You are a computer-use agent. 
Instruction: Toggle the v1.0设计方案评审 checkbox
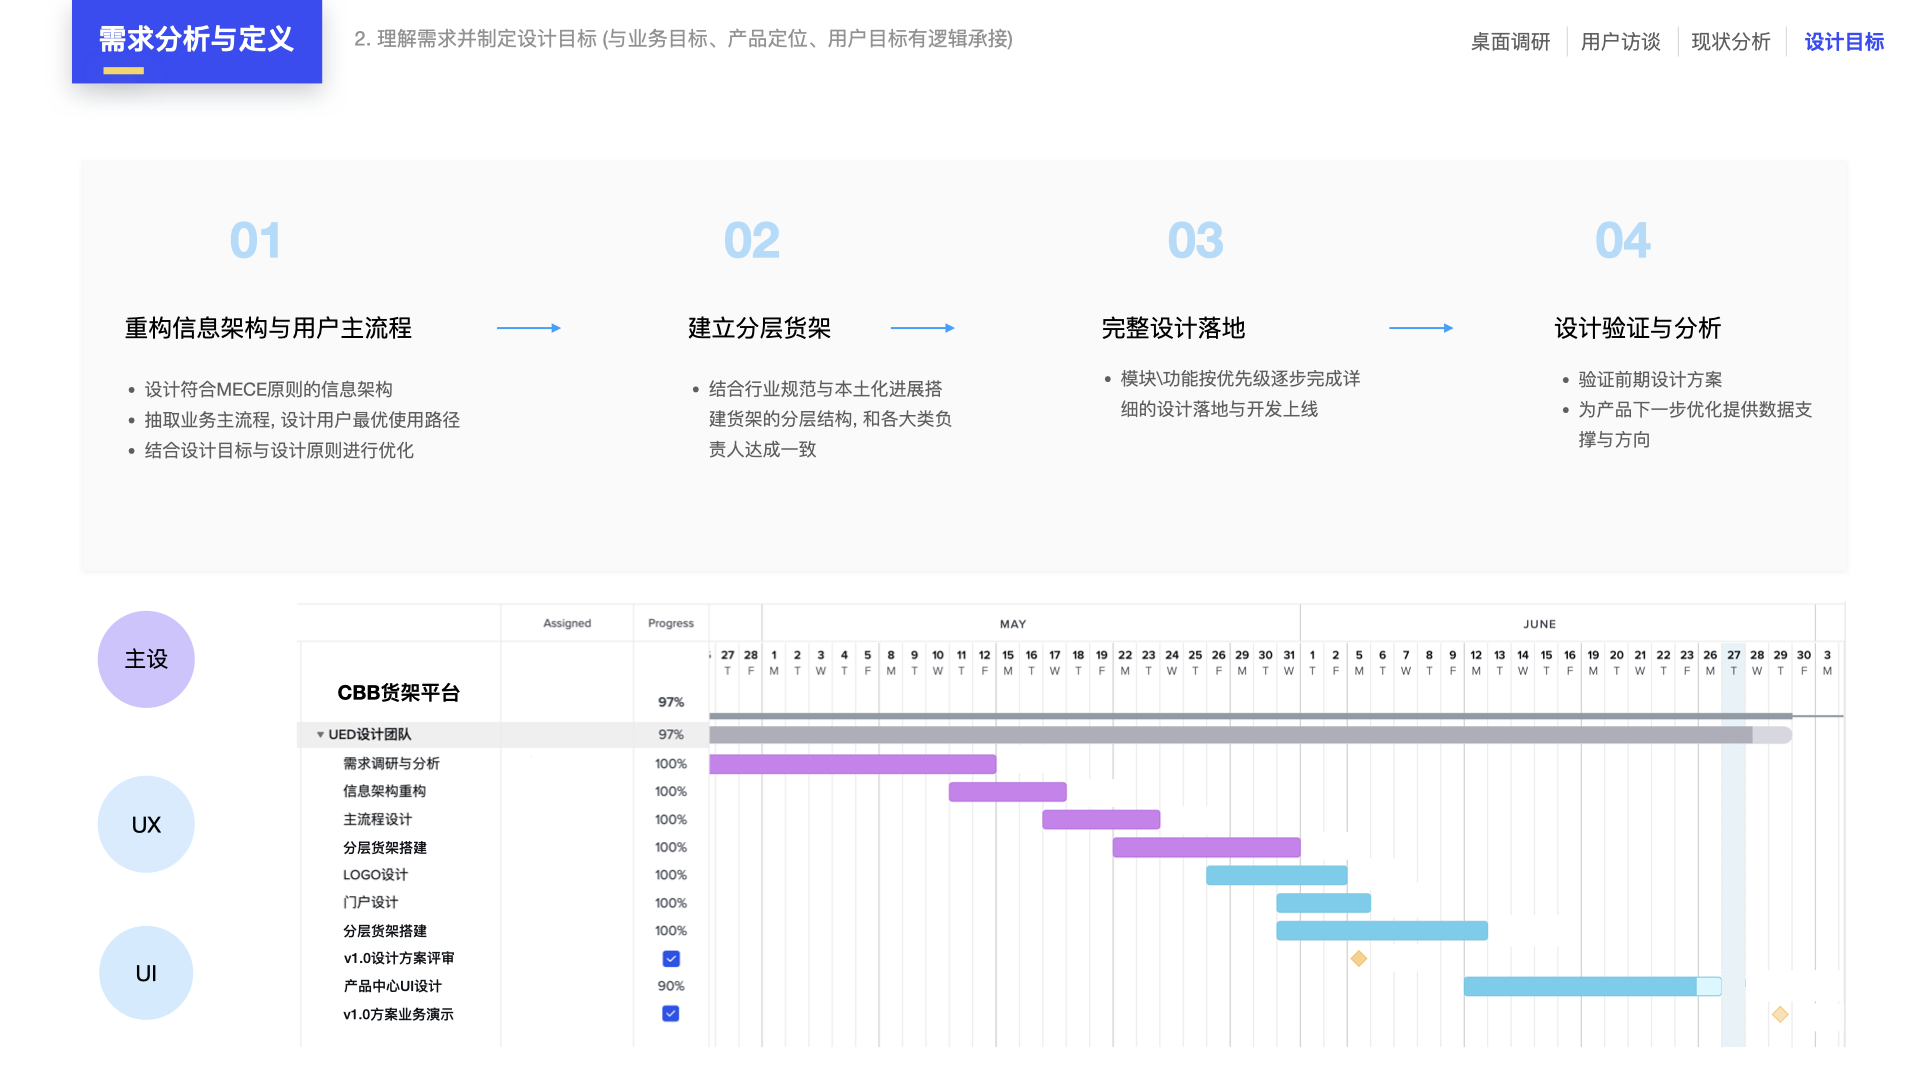tap(671, 958)
